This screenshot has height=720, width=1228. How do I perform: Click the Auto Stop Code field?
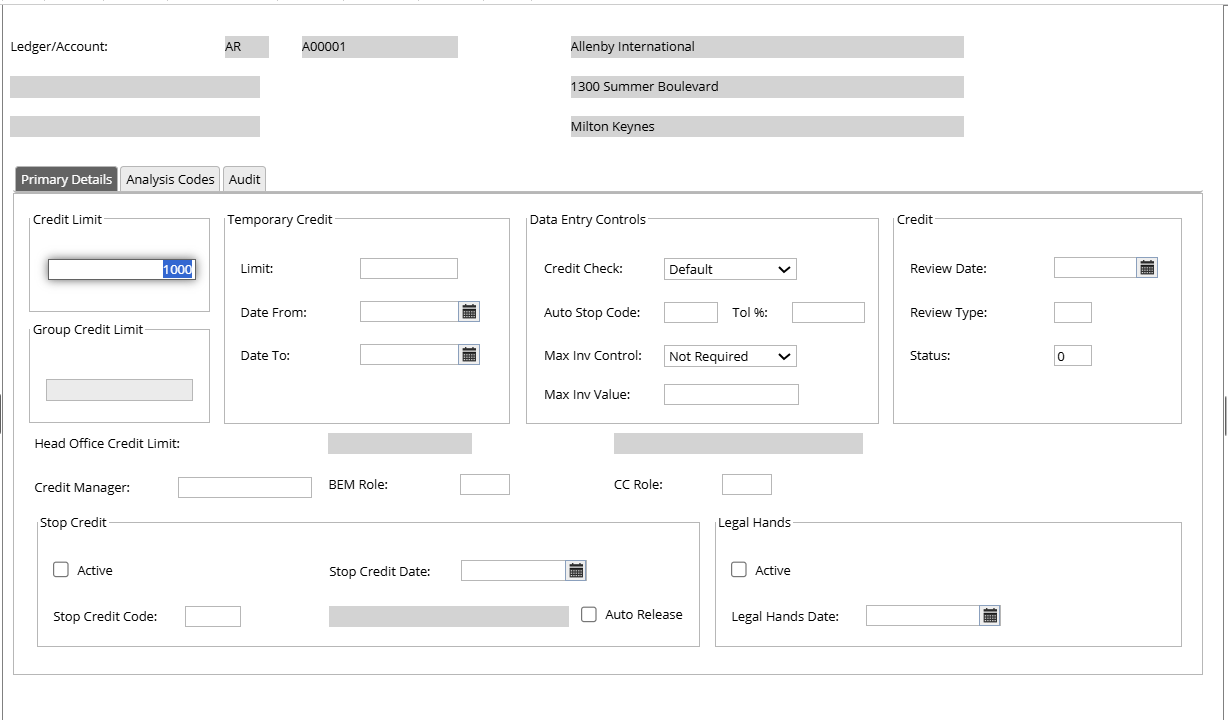click(x=691, y=312)
